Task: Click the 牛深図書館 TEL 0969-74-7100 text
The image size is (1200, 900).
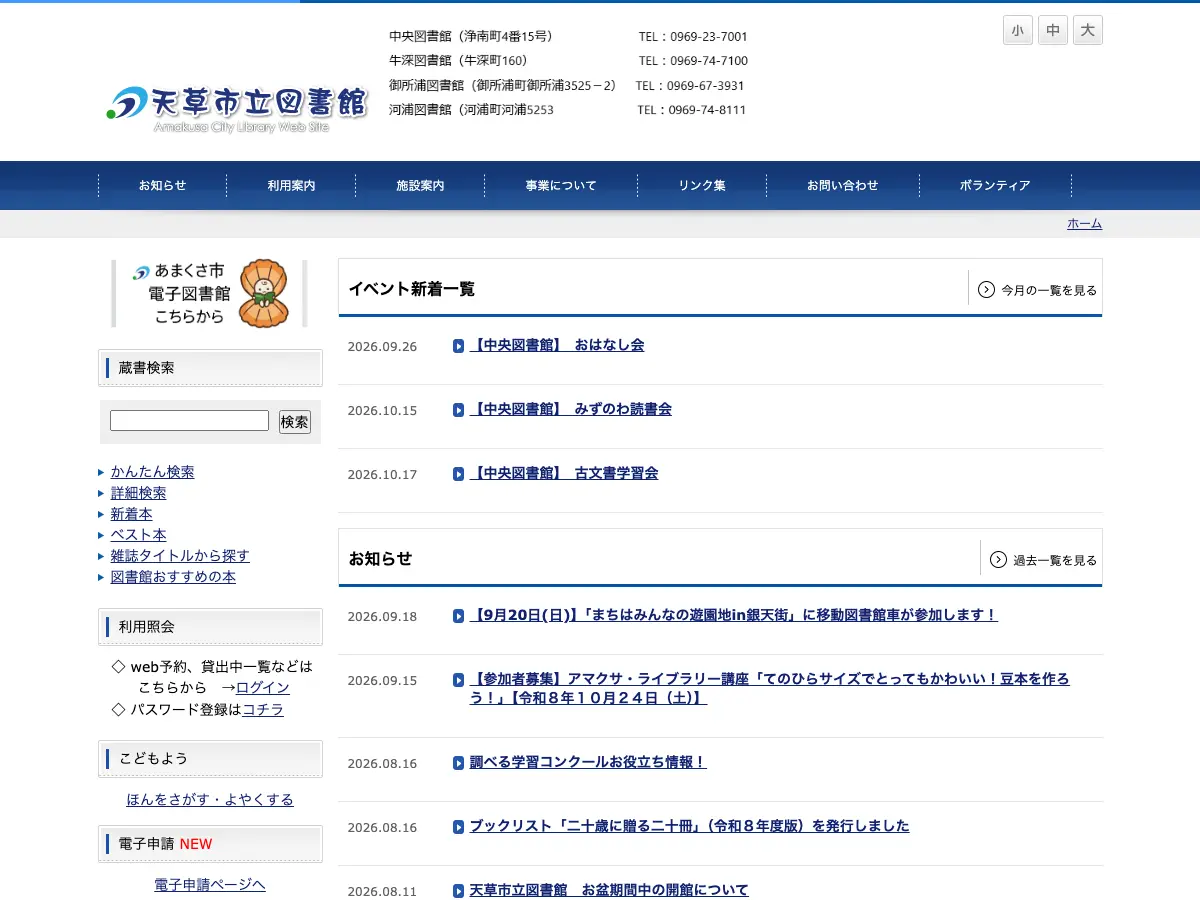Action: pos(693,61)
